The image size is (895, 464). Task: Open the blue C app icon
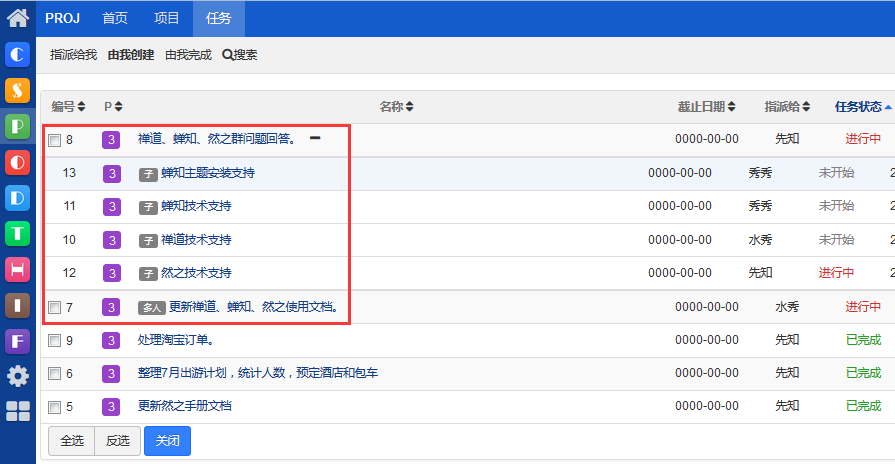tap(18, 54)
